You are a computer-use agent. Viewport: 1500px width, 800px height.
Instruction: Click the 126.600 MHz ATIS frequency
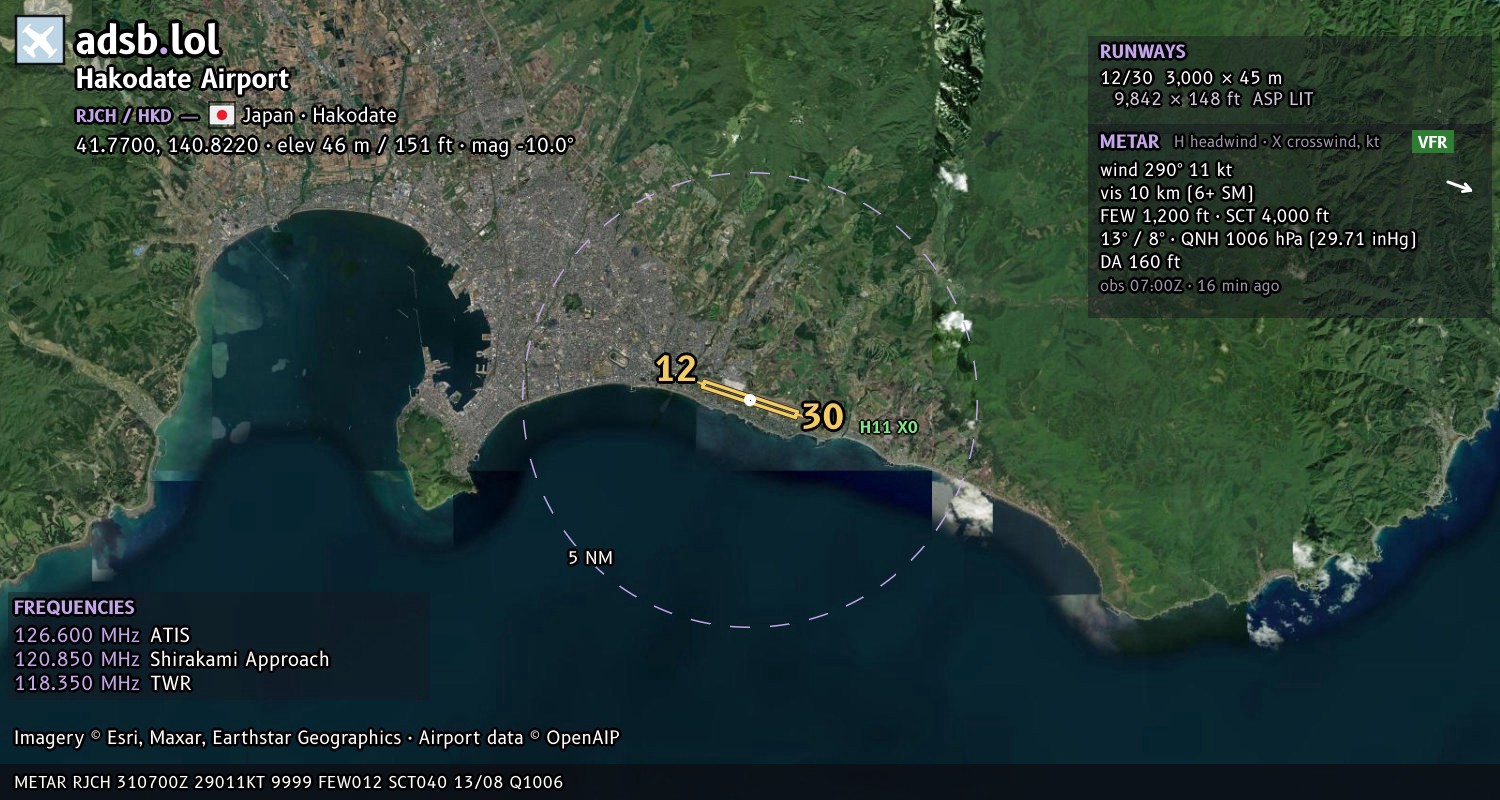pyautogui.click(x=102, y=635)
